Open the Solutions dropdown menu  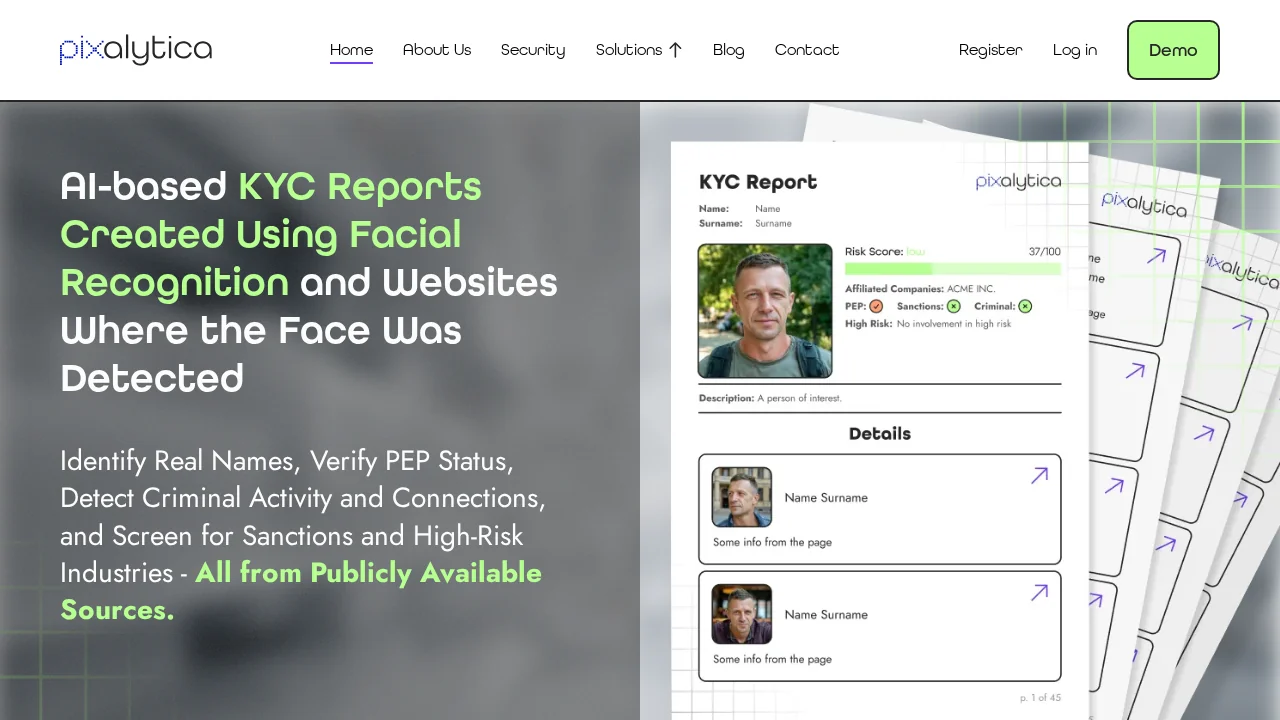coord(629,50)
